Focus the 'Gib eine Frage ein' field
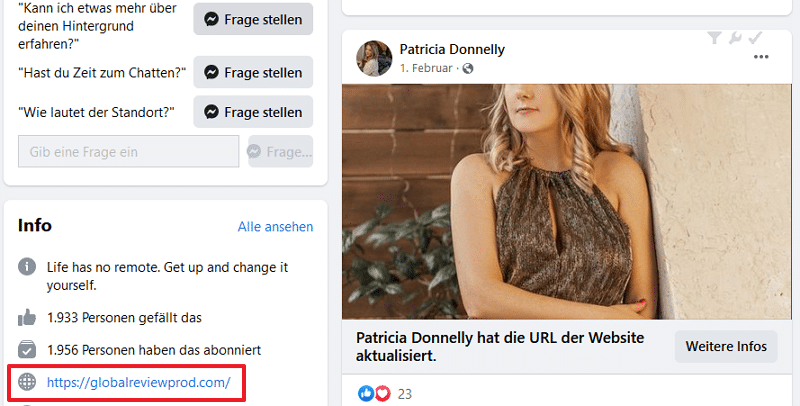Viewport: 800px width, 406px height. (129, 151)
